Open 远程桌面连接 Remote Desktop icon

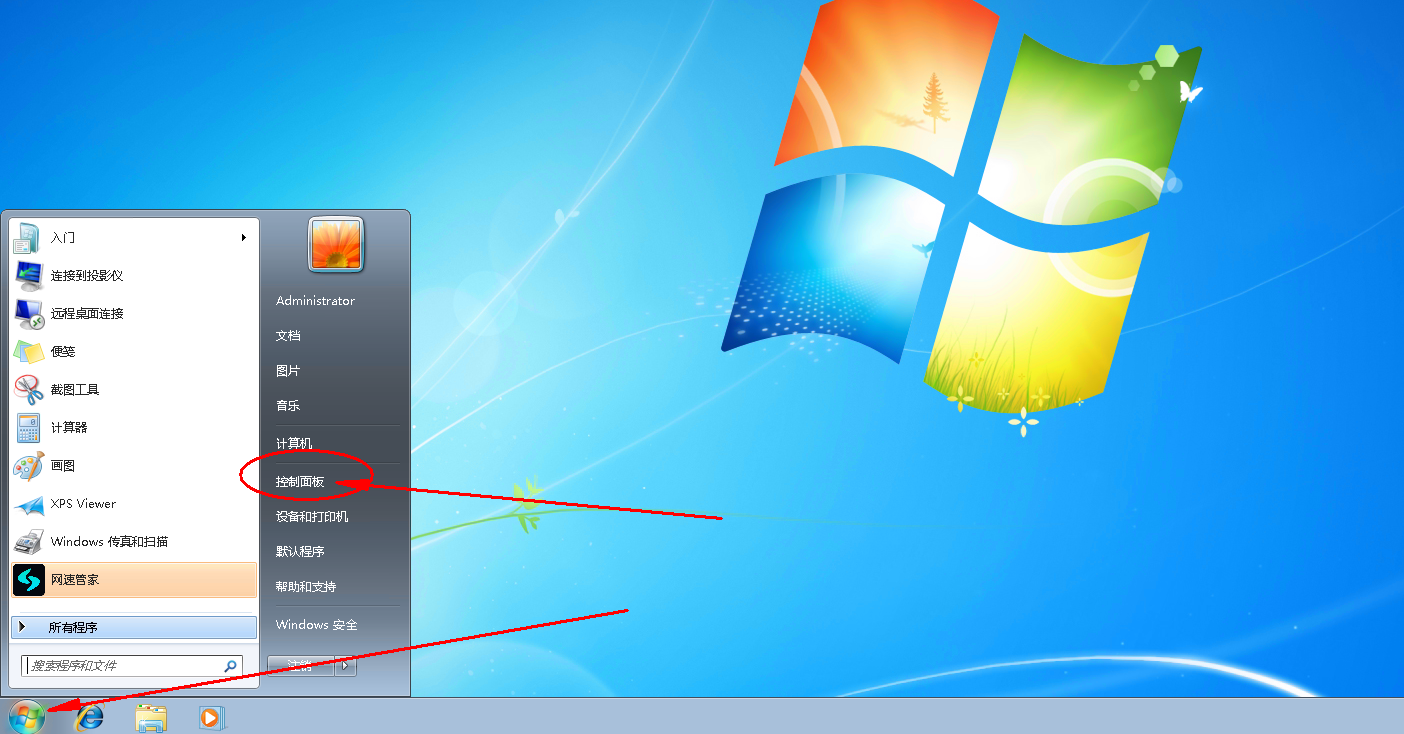[x=27, y=314]
